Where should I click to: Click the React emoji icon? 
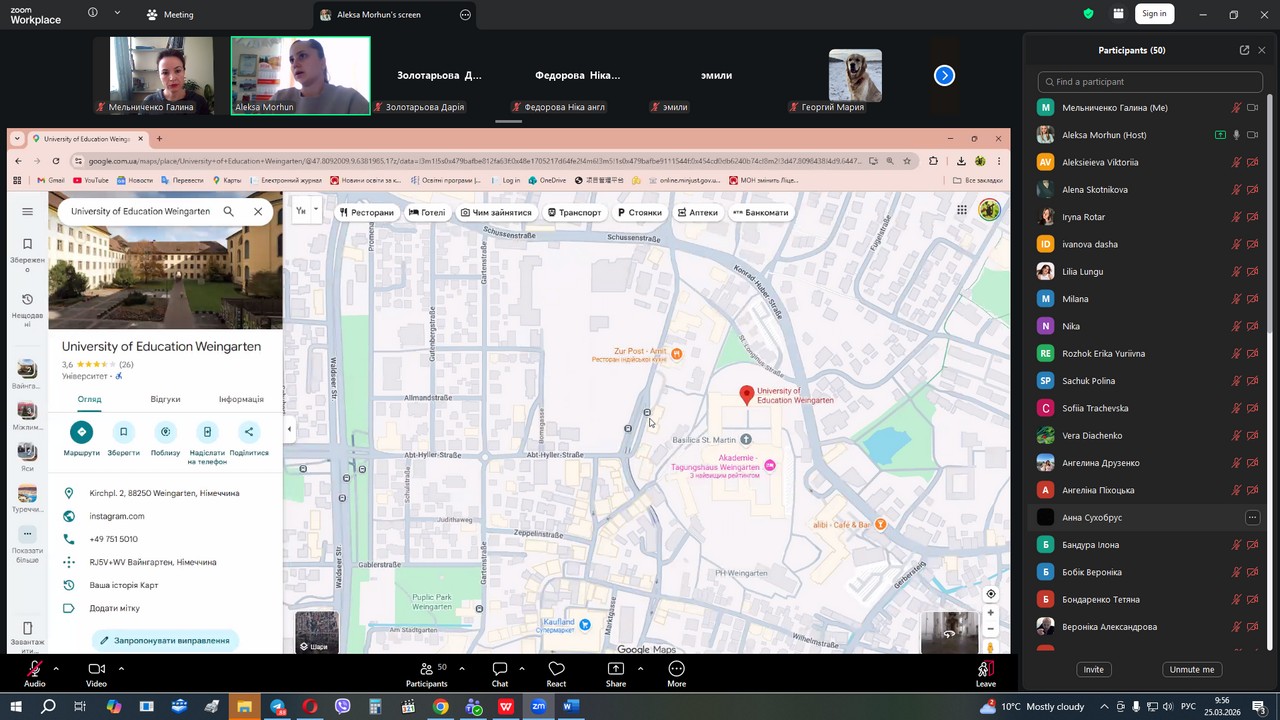tap(556, 670)
